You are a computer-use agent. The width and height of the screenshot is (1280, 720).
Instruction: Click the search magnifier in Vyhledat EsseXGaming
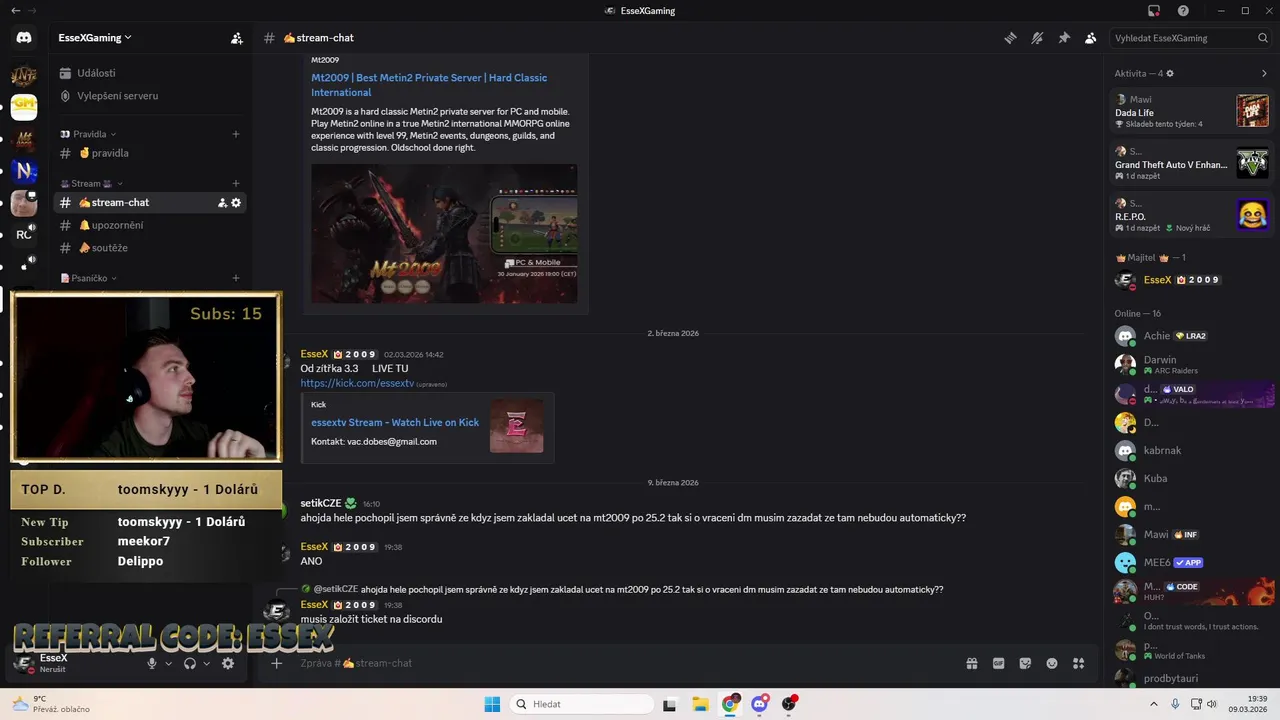(1263, 38)
